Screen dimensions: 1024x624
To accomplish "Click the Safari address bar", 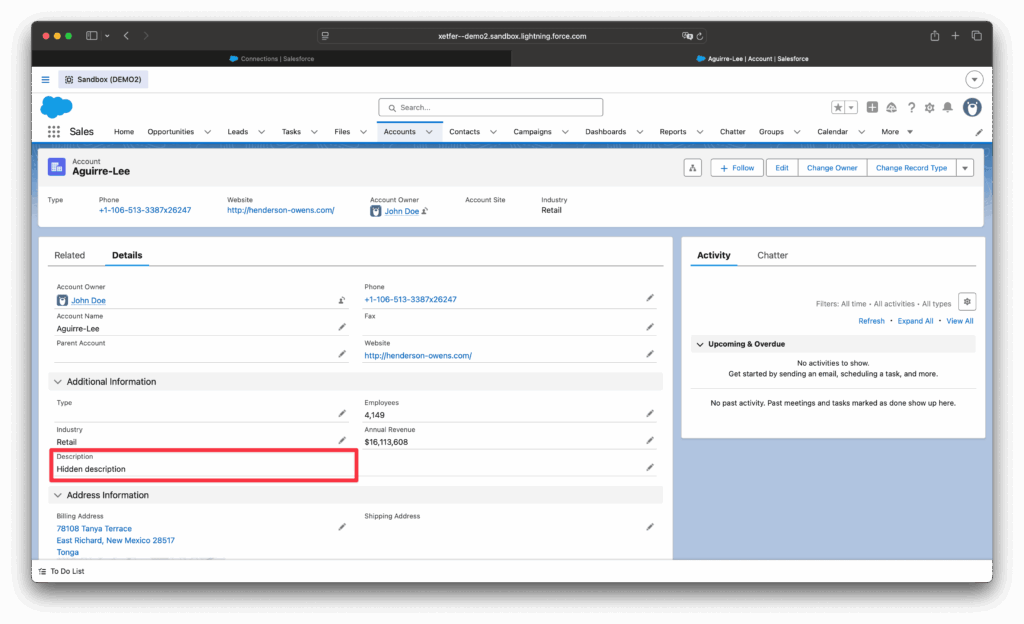I will (x=512, y=36).
